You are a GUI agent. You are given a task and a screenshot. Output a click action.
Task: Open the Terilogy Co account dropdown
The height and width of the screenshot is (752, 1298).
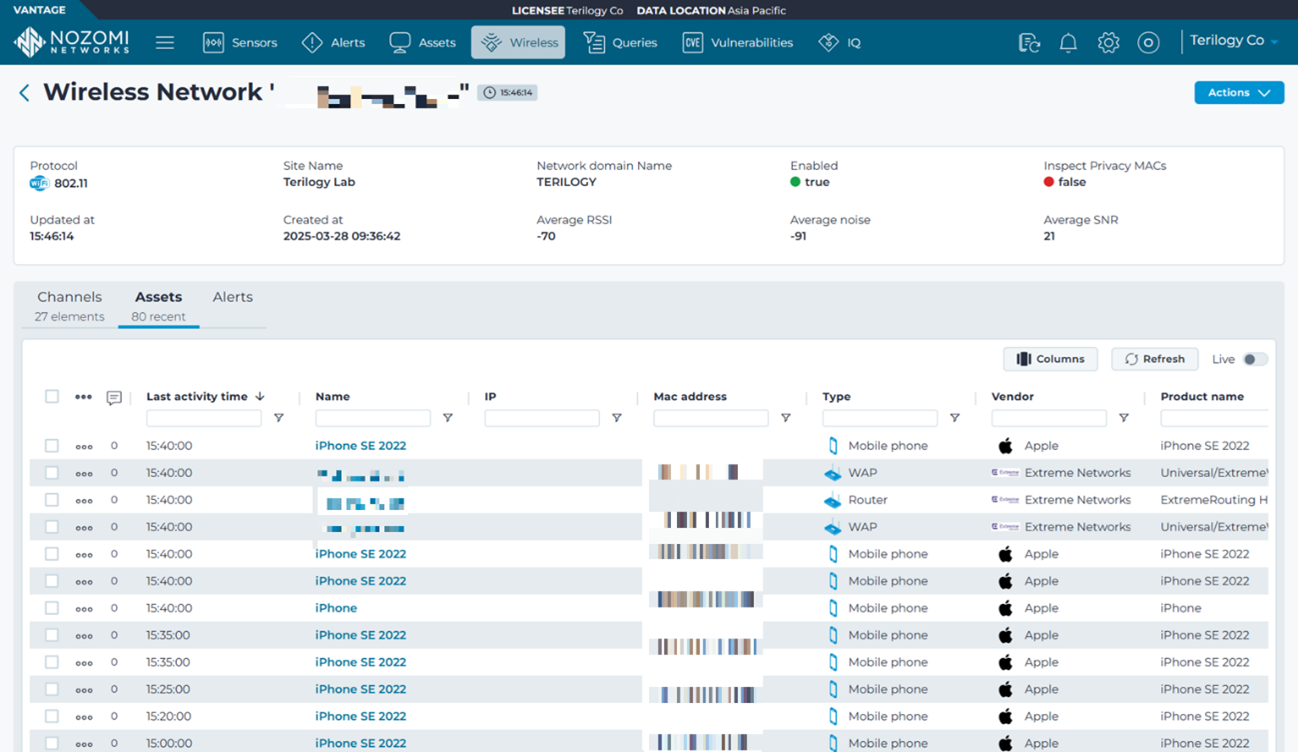1234,41
